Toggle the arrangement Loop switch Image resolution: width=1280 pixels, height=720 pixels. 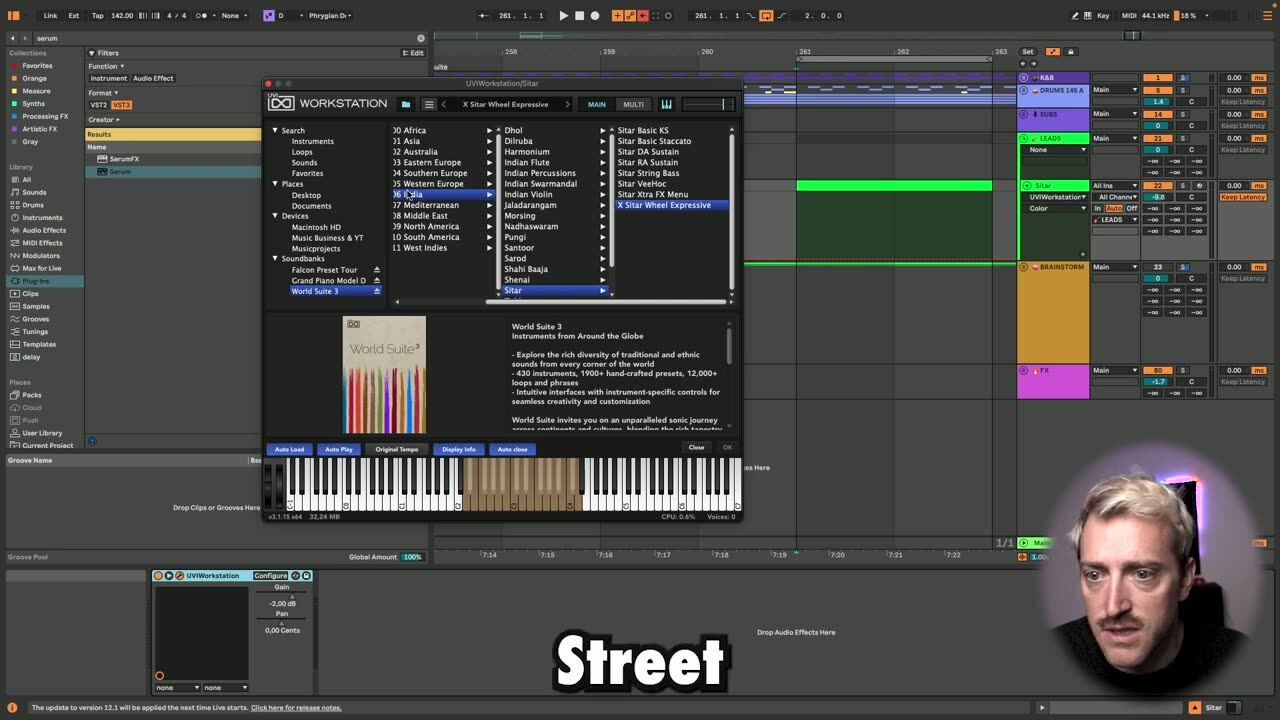[766, 15]
